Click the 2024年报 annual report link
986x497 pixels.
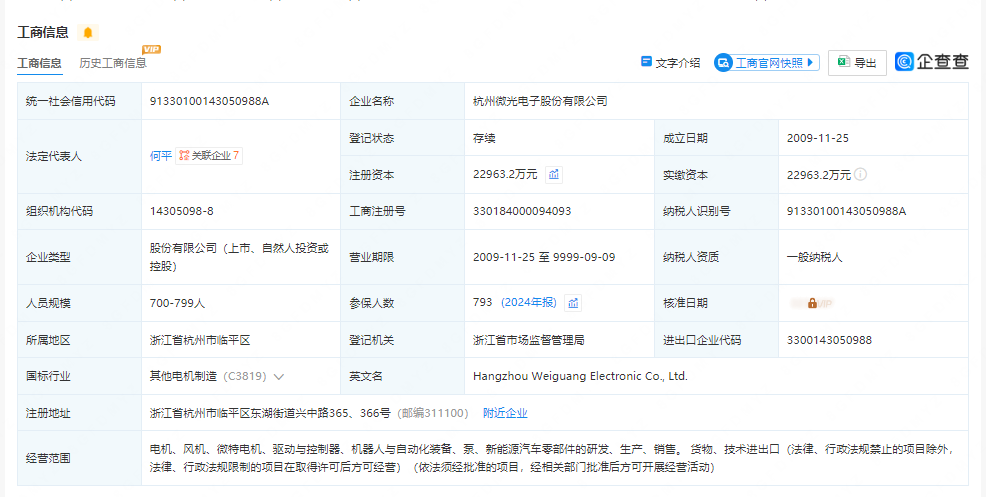(529, 302)
